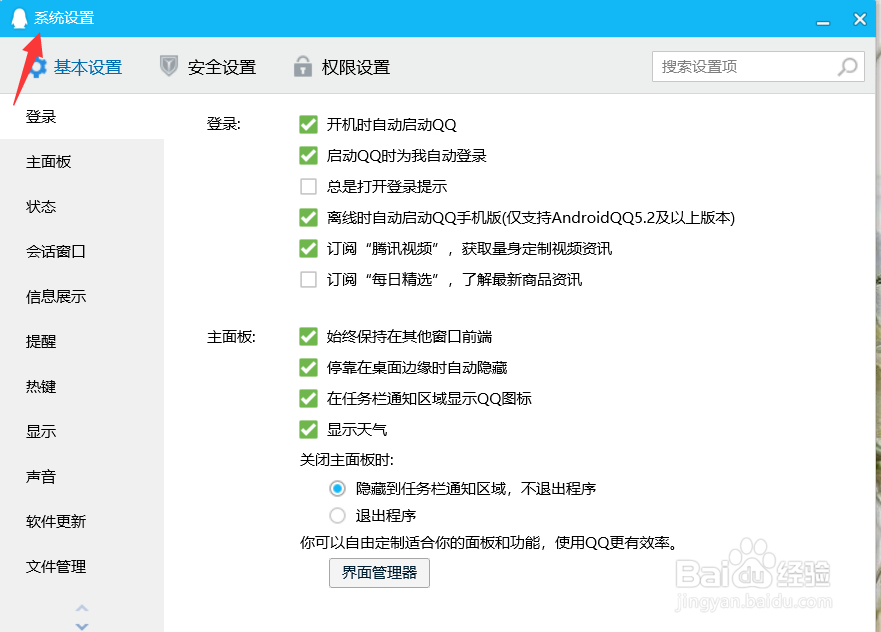881x632 pixels.
Task: Enable 总是打开登录提示 checkbox
Action: pyautogui.click(x=308, y=186)
